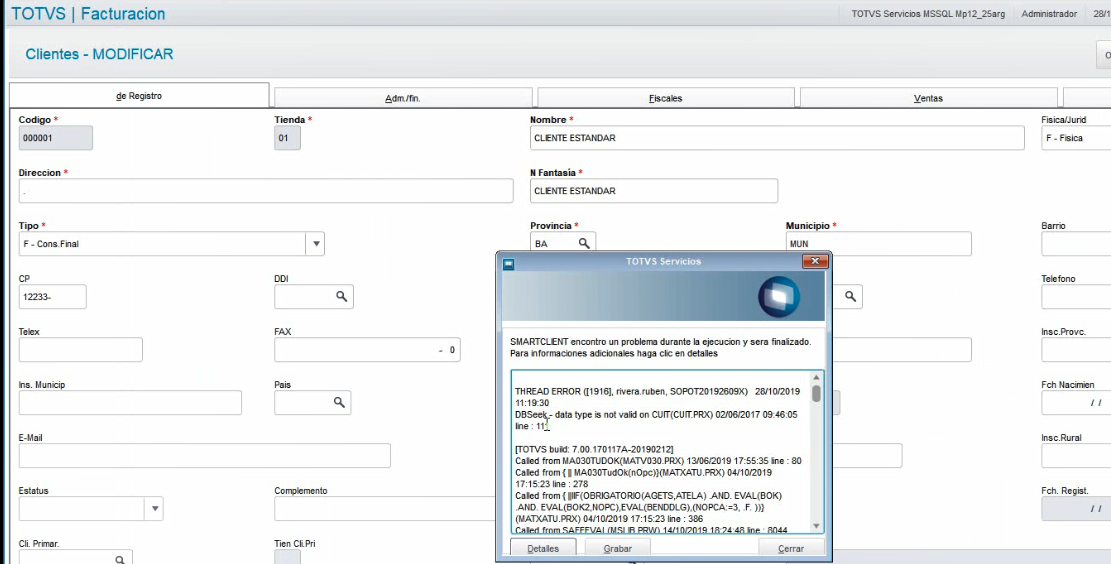
Task: Click the Complemento input field
Action: [385, 509]
